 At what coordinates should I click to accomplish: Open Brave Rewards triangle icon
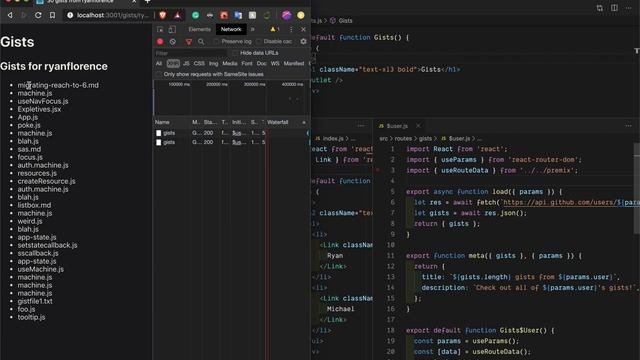pyautogui.click(x=177, y=15)
